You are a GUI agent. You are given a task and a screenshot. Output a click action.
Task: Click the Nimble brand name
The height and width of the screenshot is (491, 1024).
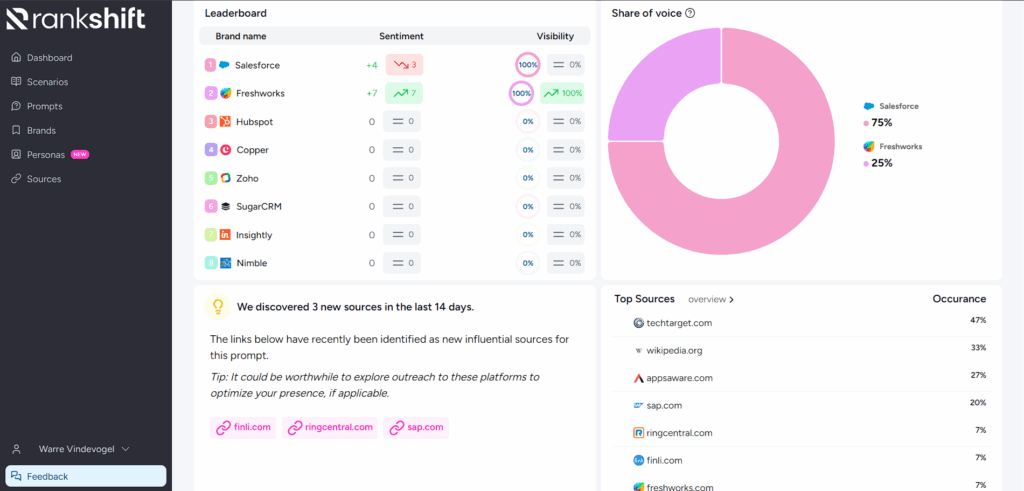tap(251, 262)
